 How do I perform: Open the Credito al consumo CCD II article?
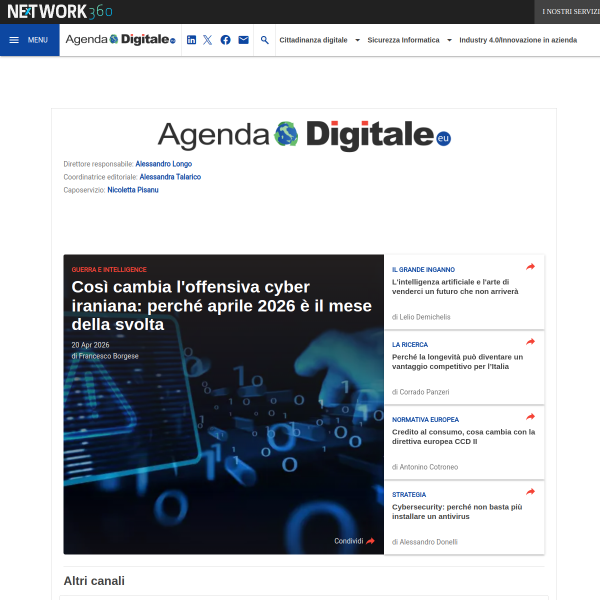[463, 437]
